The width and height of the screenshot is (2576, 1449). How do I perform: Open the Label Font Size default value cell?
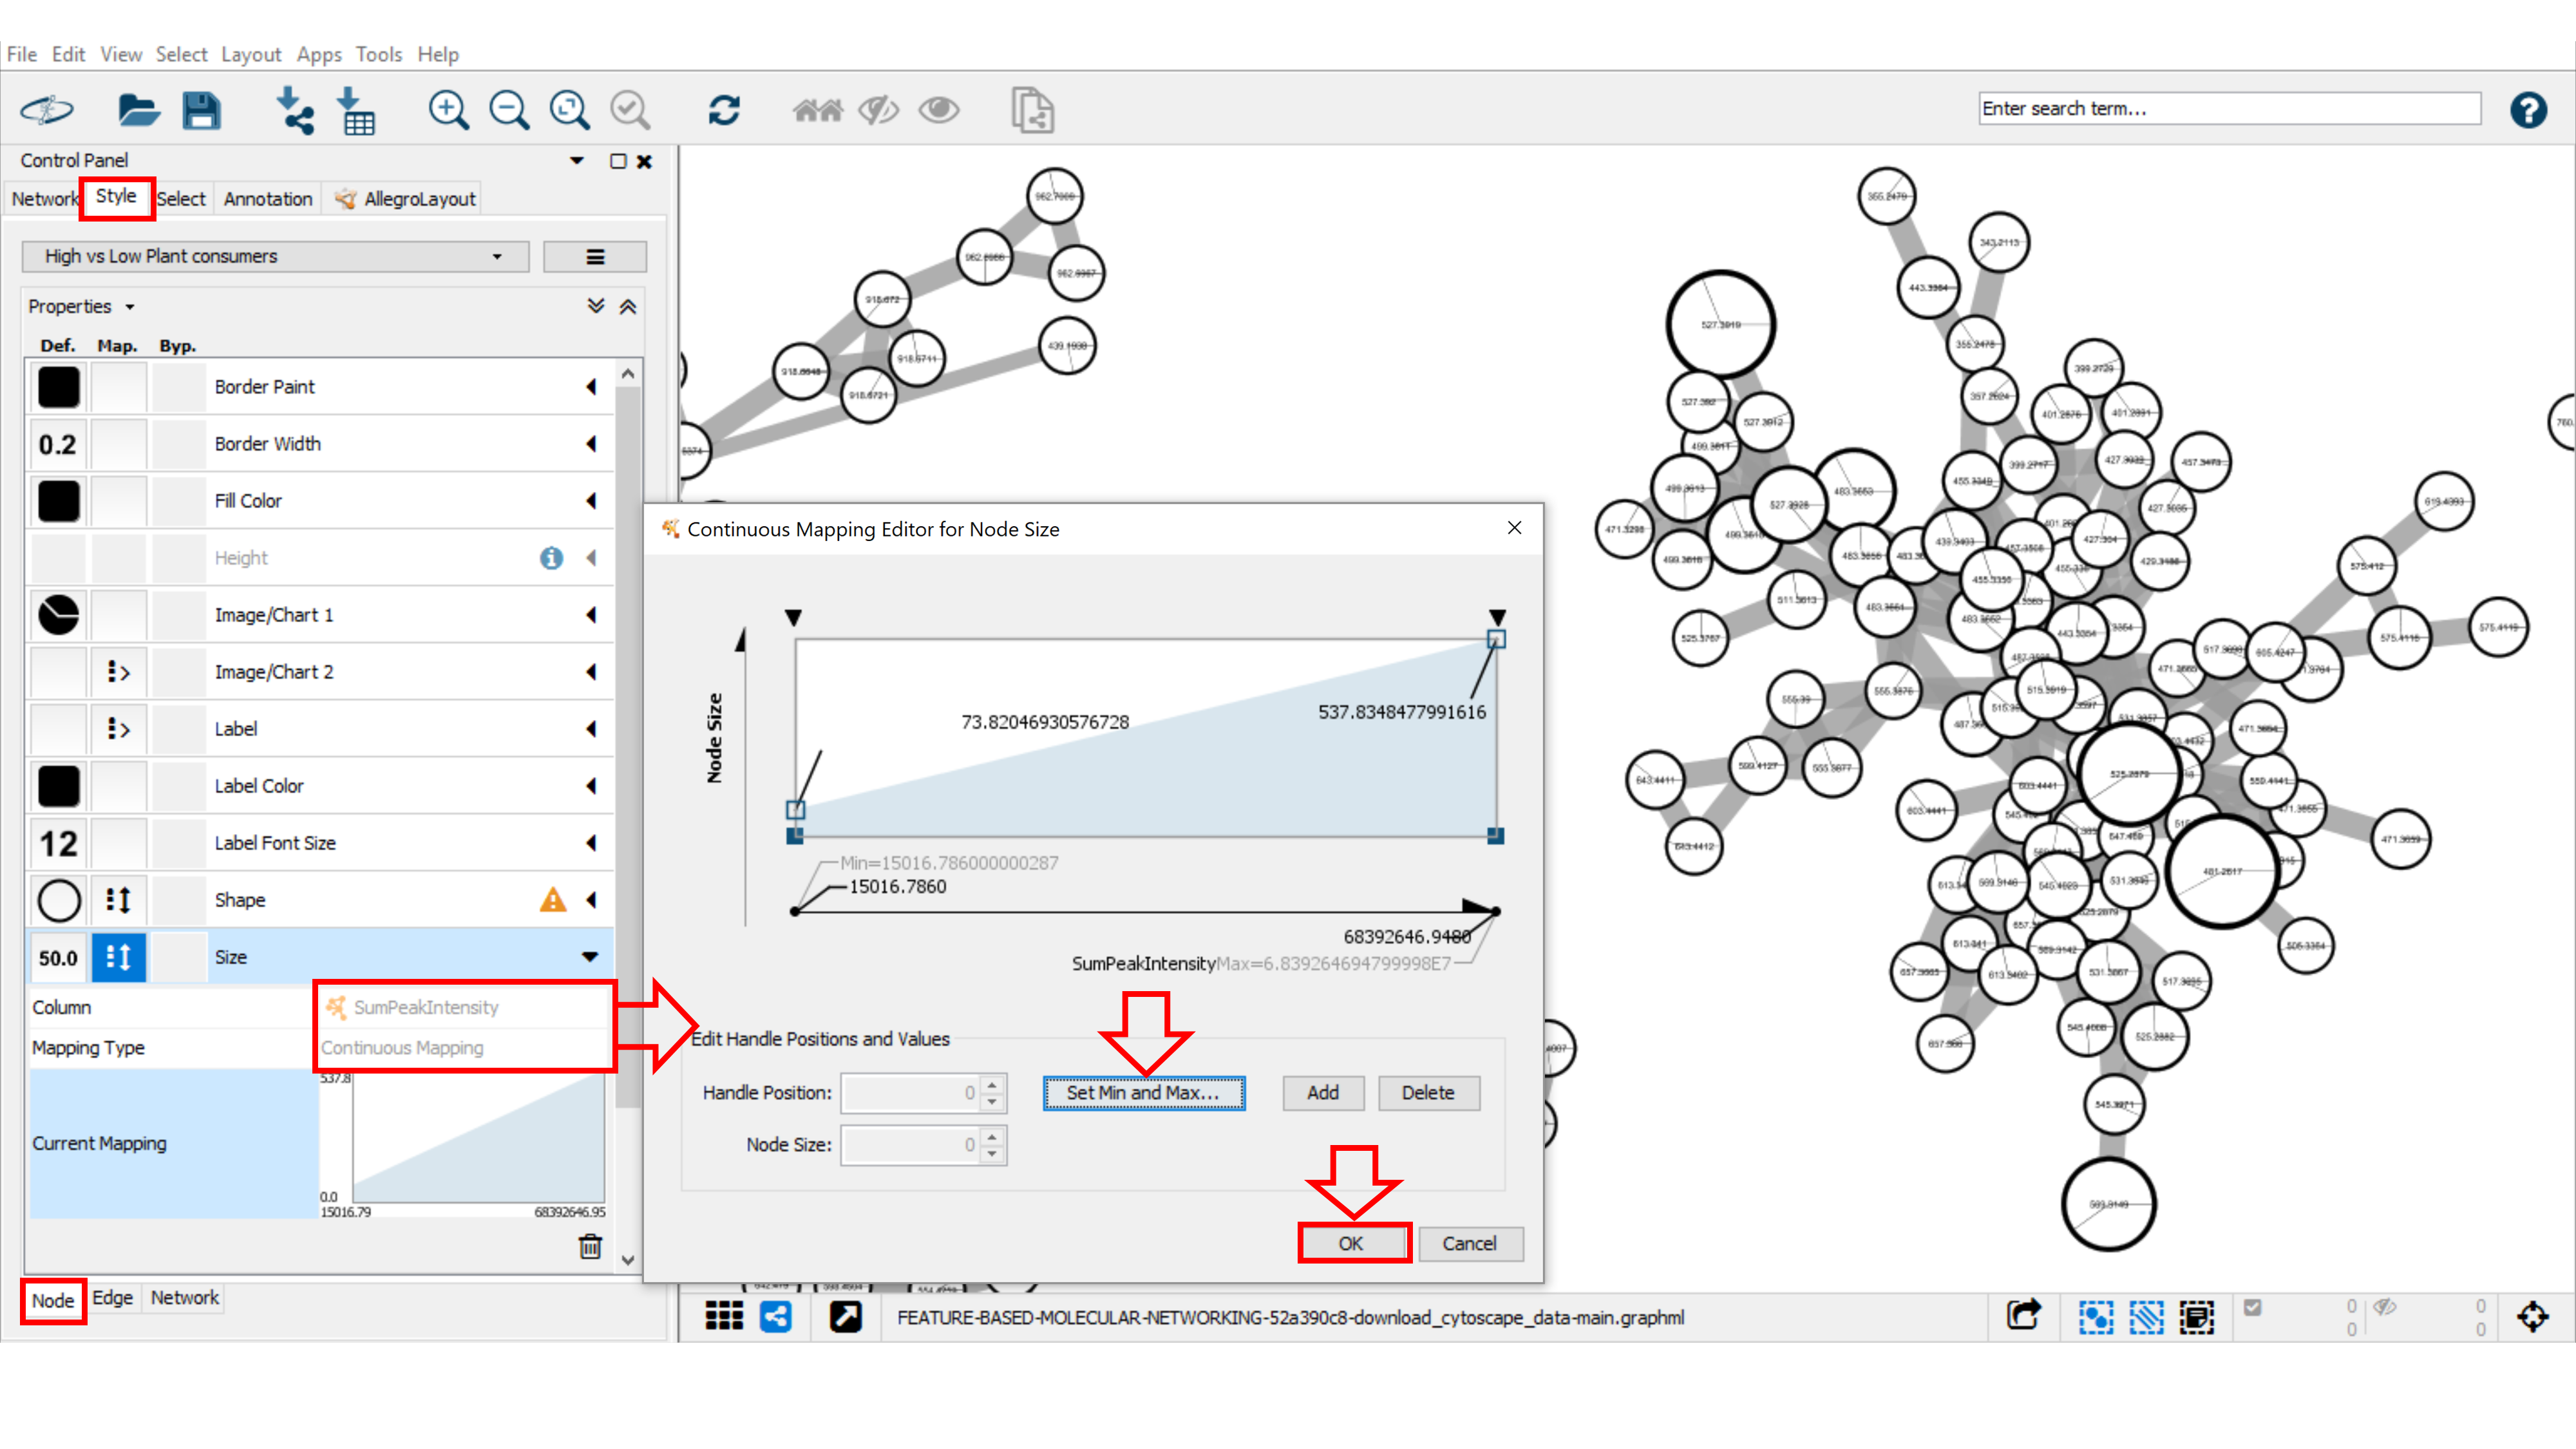pyautogui.click(x=58, y=843)
